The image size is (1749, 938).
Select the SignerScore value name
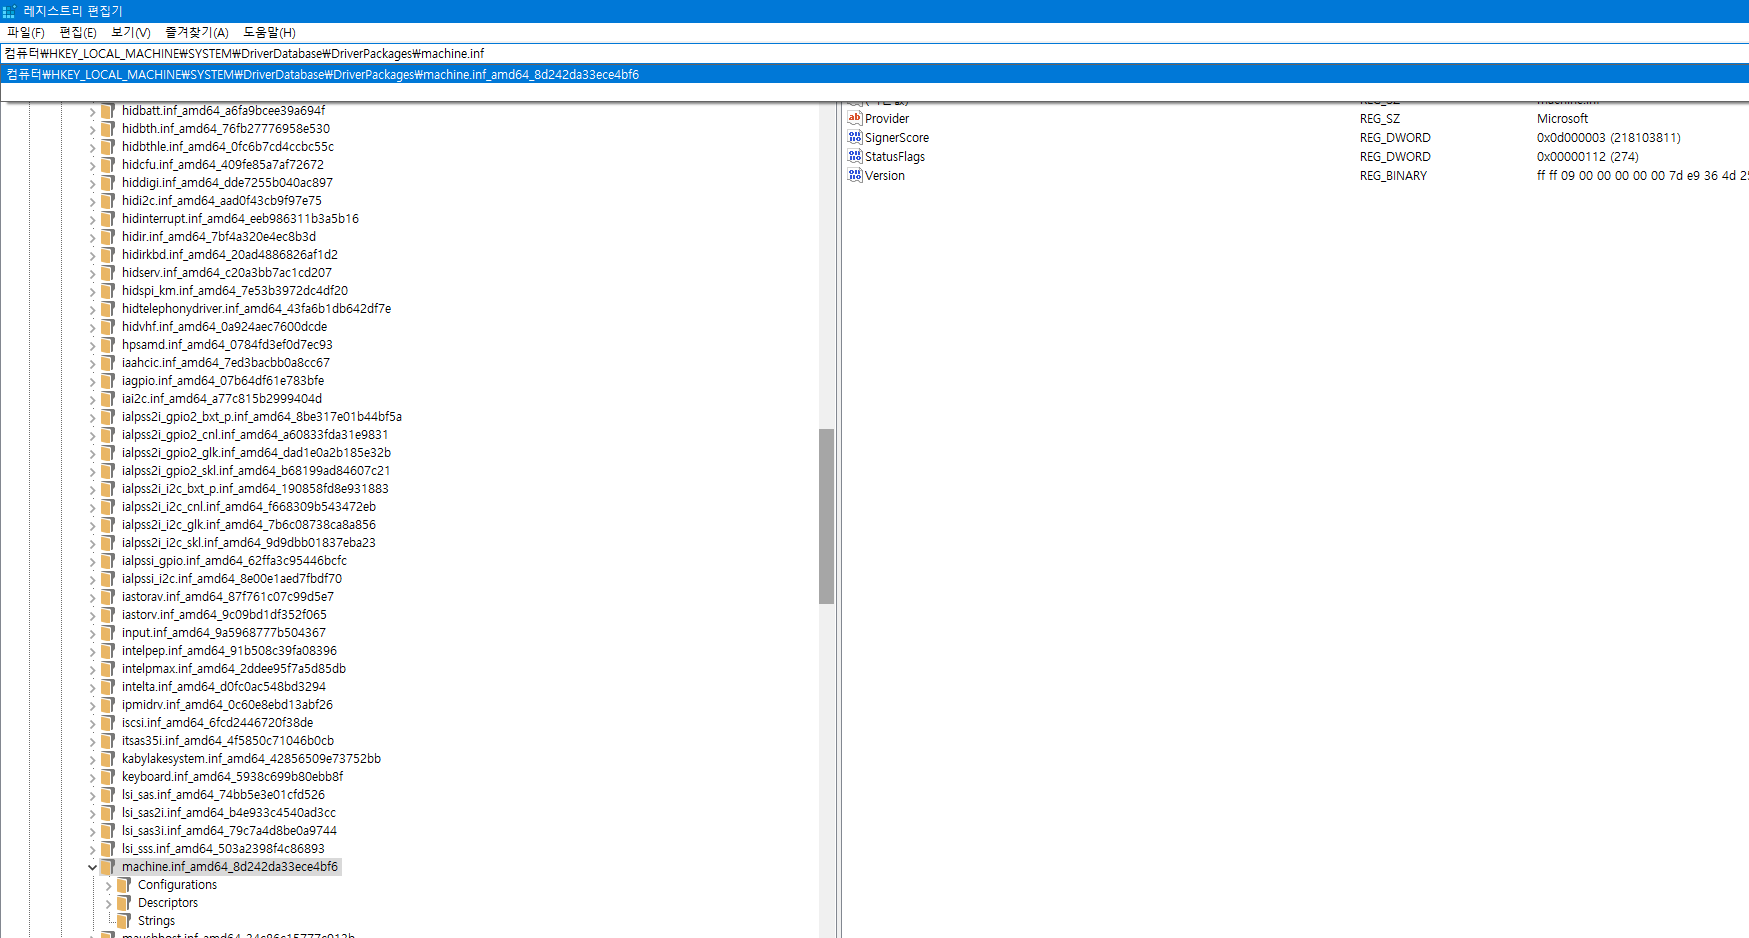tap(897, 138)
